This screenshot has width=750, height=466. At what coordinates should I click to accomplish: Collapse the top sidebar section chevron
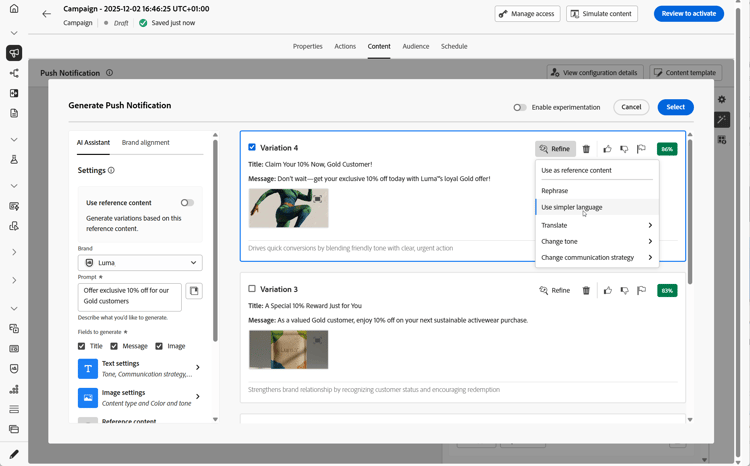tap(14, 33)
